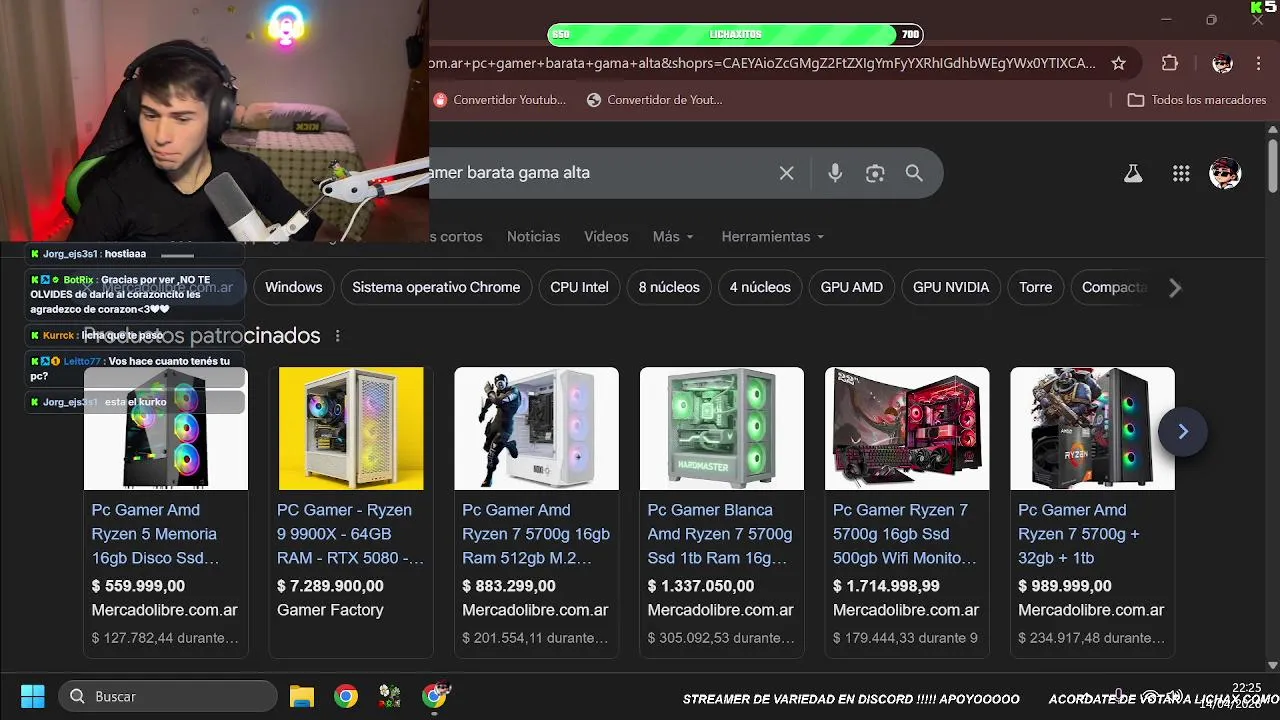Open Pc Gamer Blanca Amd Ryzen 7 title
The image size is (1280, 720).
coord(720,534)
